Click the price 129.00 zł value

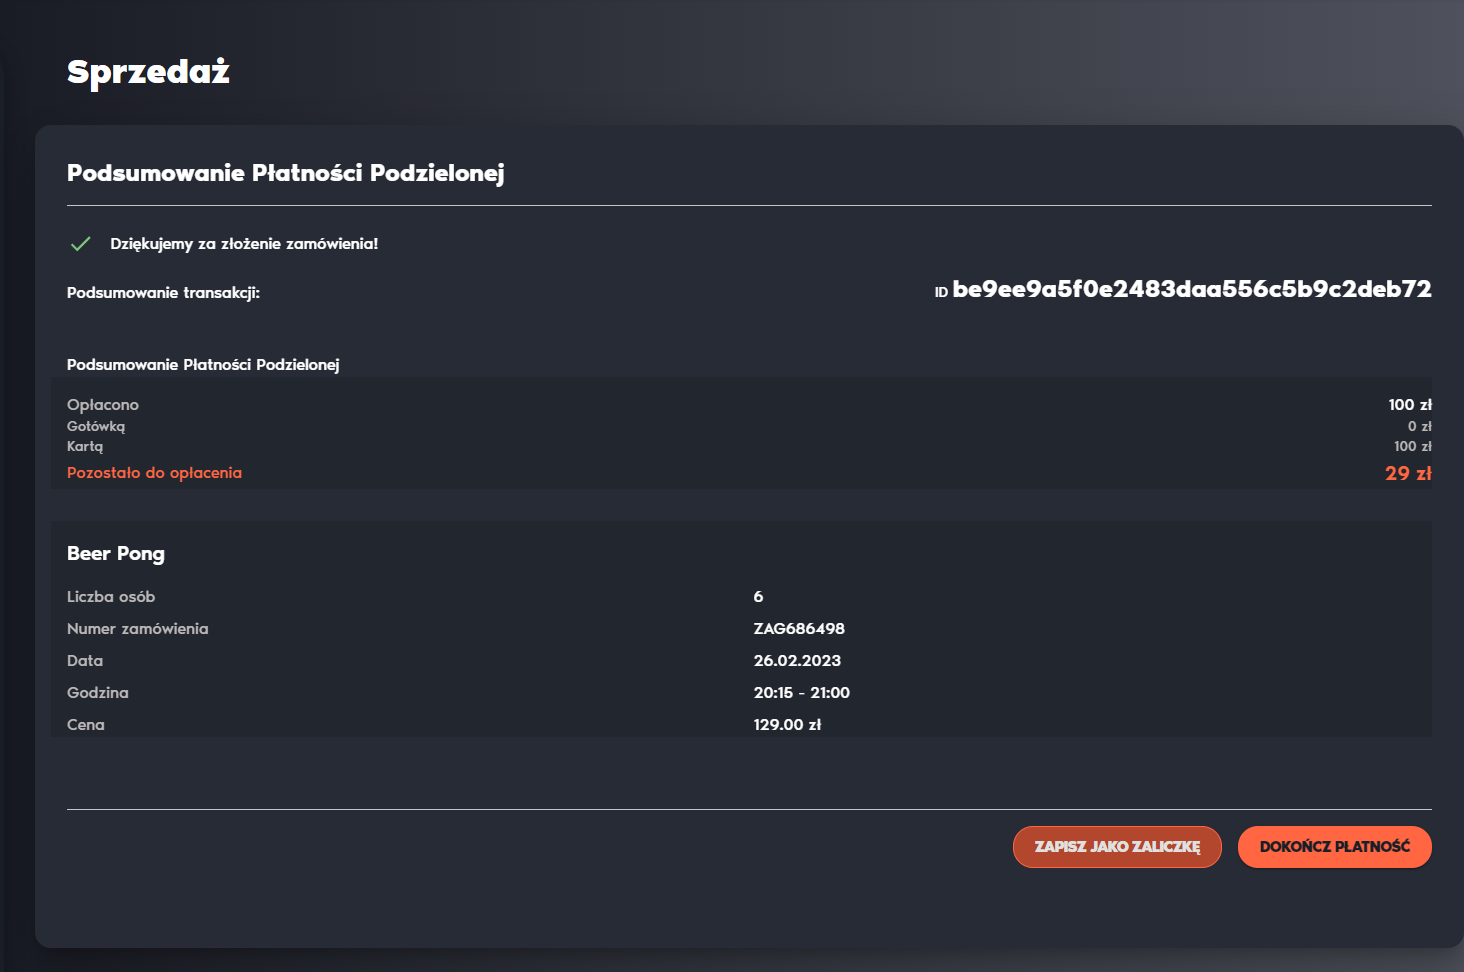click(787, 725)
